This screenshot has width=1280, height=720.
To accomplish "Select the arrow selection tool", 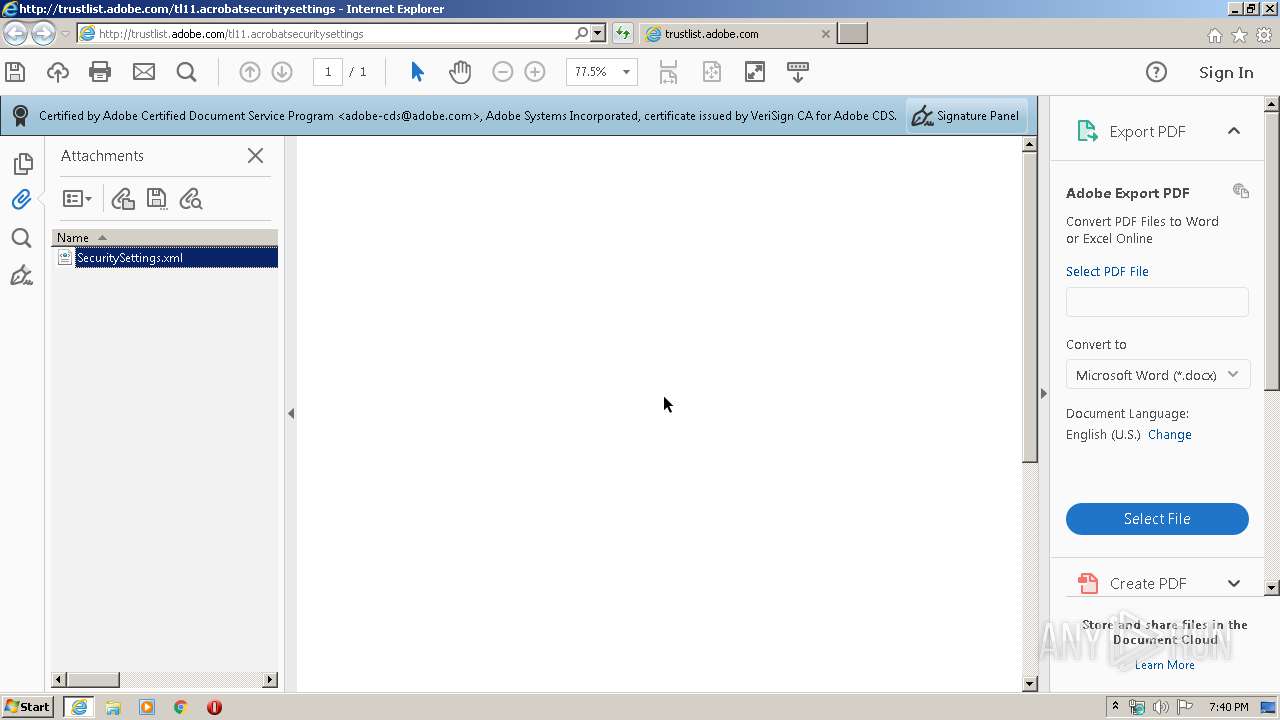I will [417, 72].
